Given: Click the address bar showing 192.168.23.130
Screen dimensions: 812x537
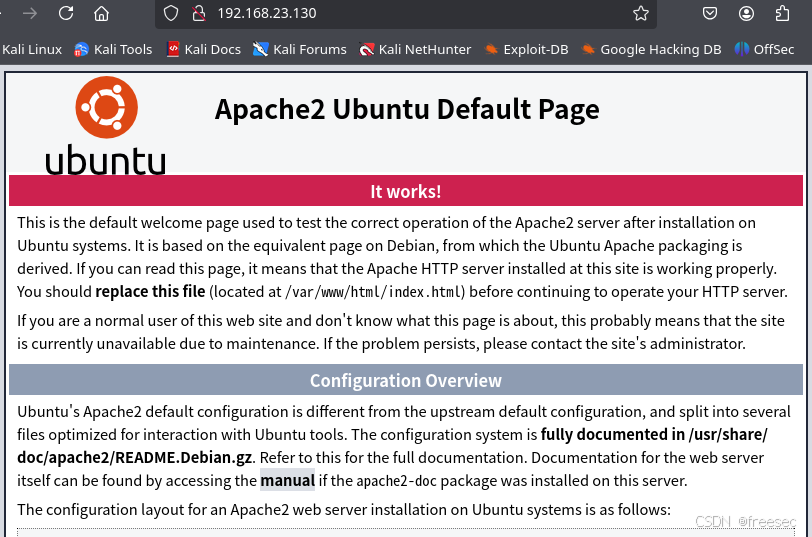Looking at the screenshot, I should coord(405,13).
